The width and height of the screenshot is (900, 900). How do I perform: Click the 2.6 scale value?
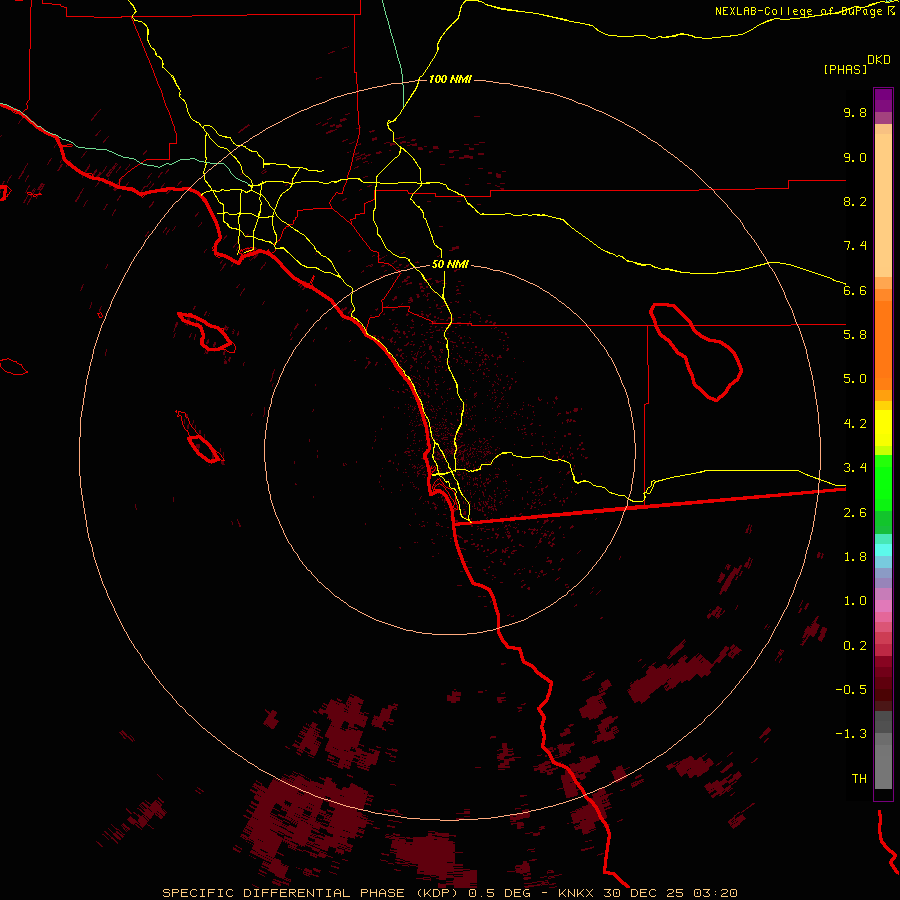coord(855,513)
